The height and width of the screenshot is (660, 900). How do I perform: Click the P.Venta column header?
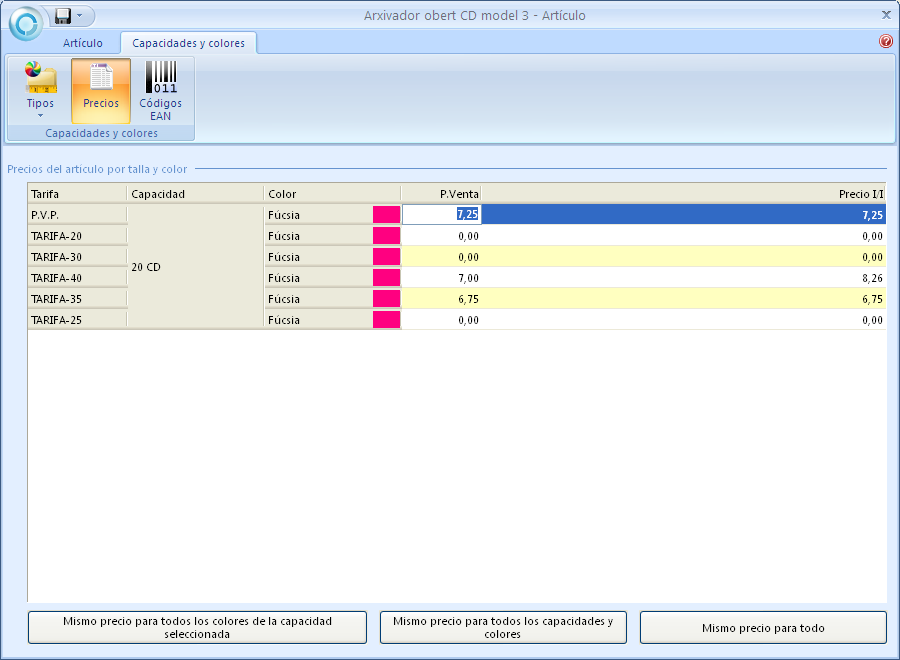click(x=441, y=193)
